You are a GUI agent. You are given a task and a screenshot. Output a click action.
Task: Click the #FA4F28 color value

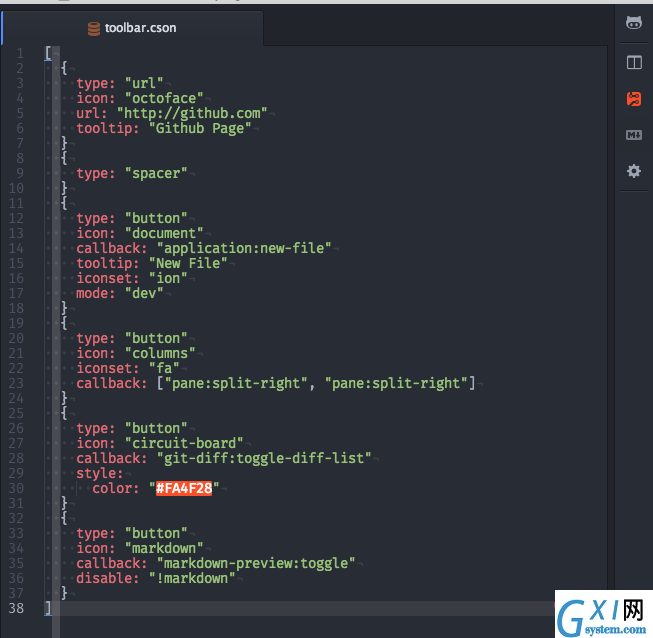click(184, 488)
